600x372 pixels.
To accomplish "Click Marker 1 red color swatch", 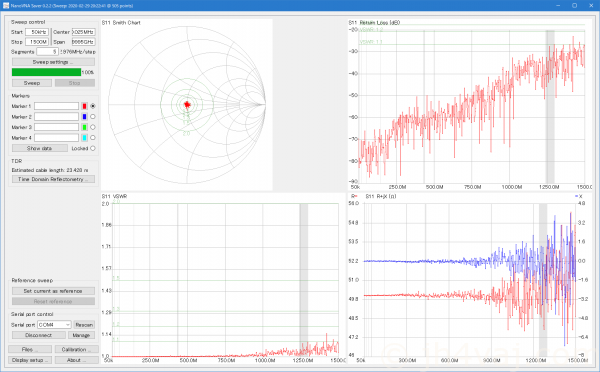I will (85, 106).
